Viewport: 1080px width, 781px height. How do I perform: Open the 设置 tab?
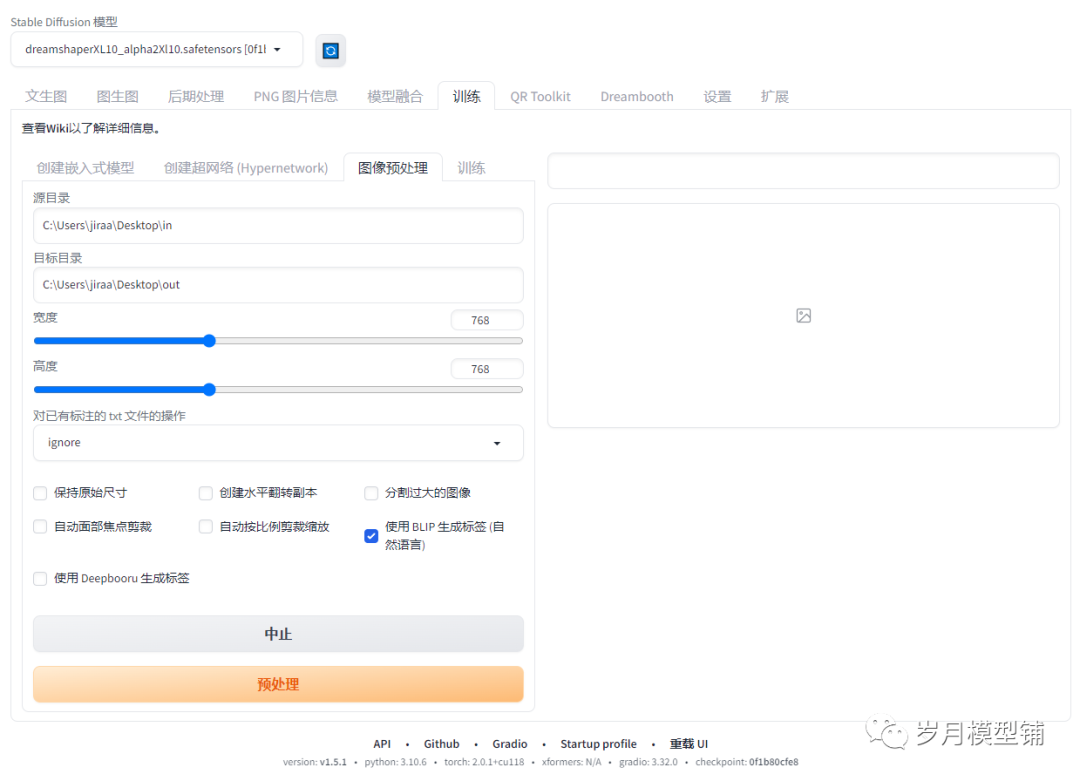(x=717, y=95)
